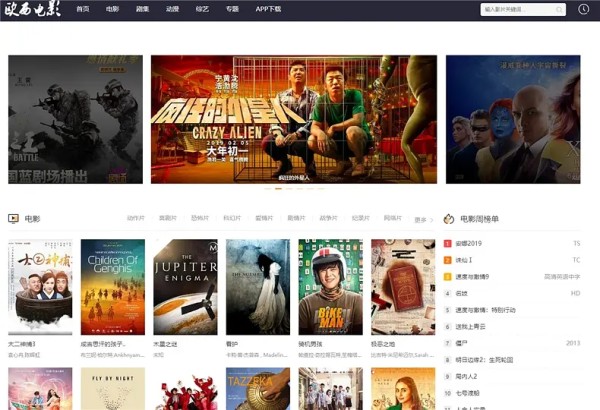Open 速度与激情:特别行动 ranking entry
Screen dimensions: 600x410
coord(485,310)
